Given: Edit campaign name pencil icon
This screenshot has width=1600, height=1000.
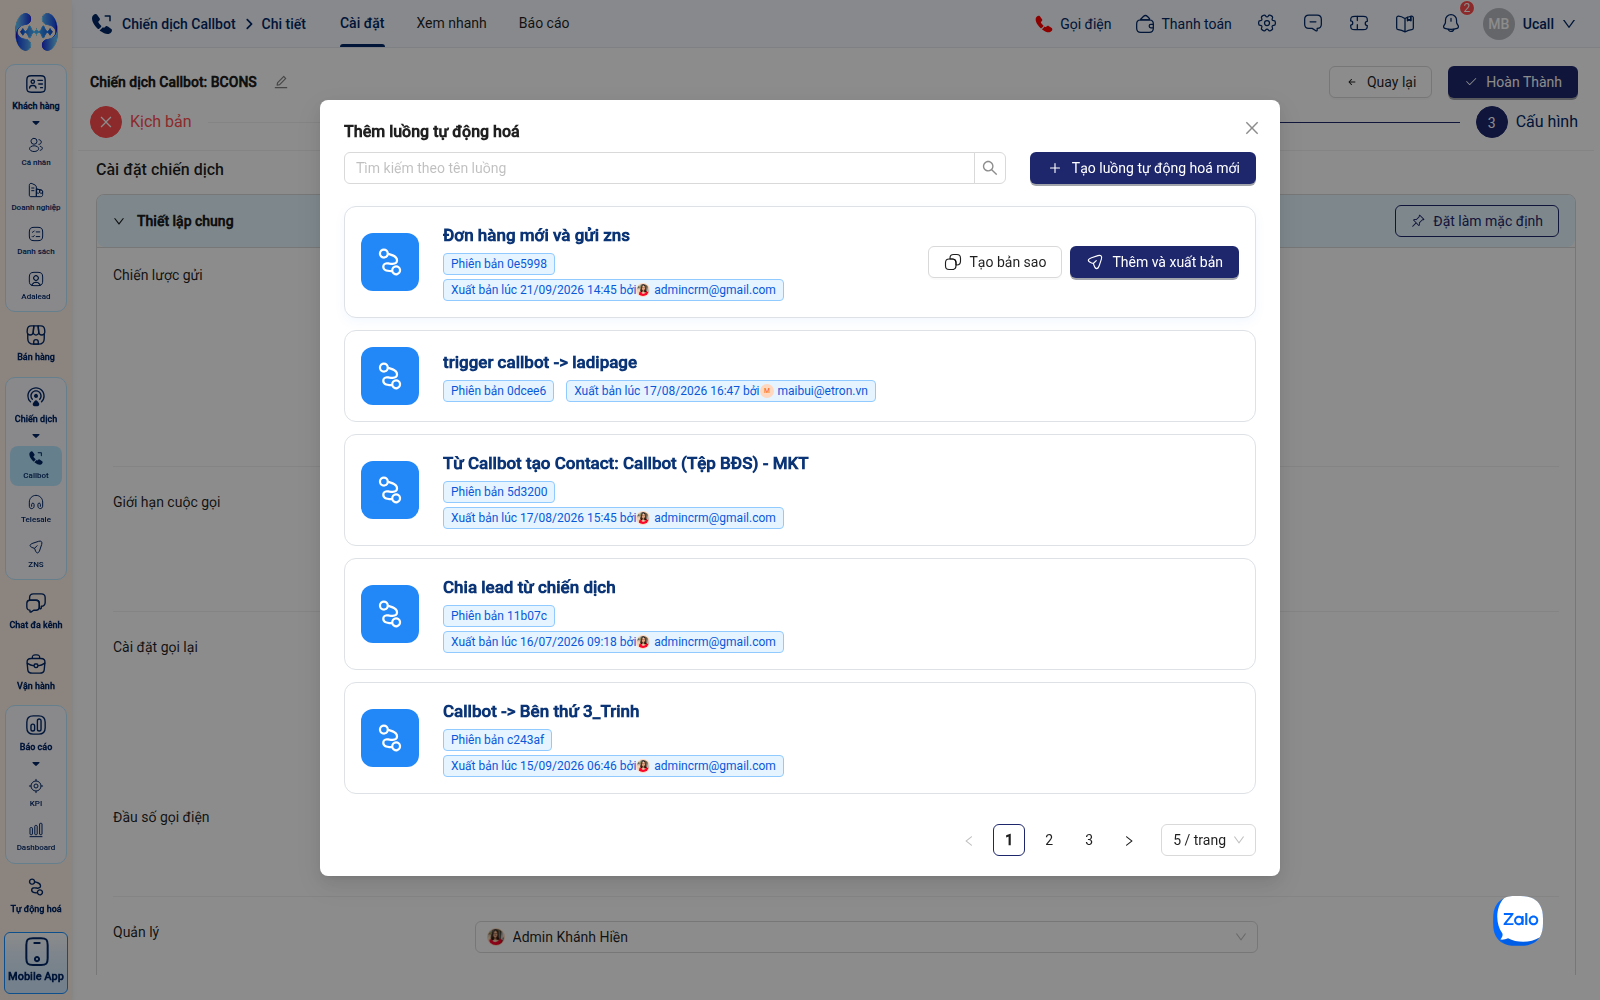Looking at the screenshot, I should (281, 82).
